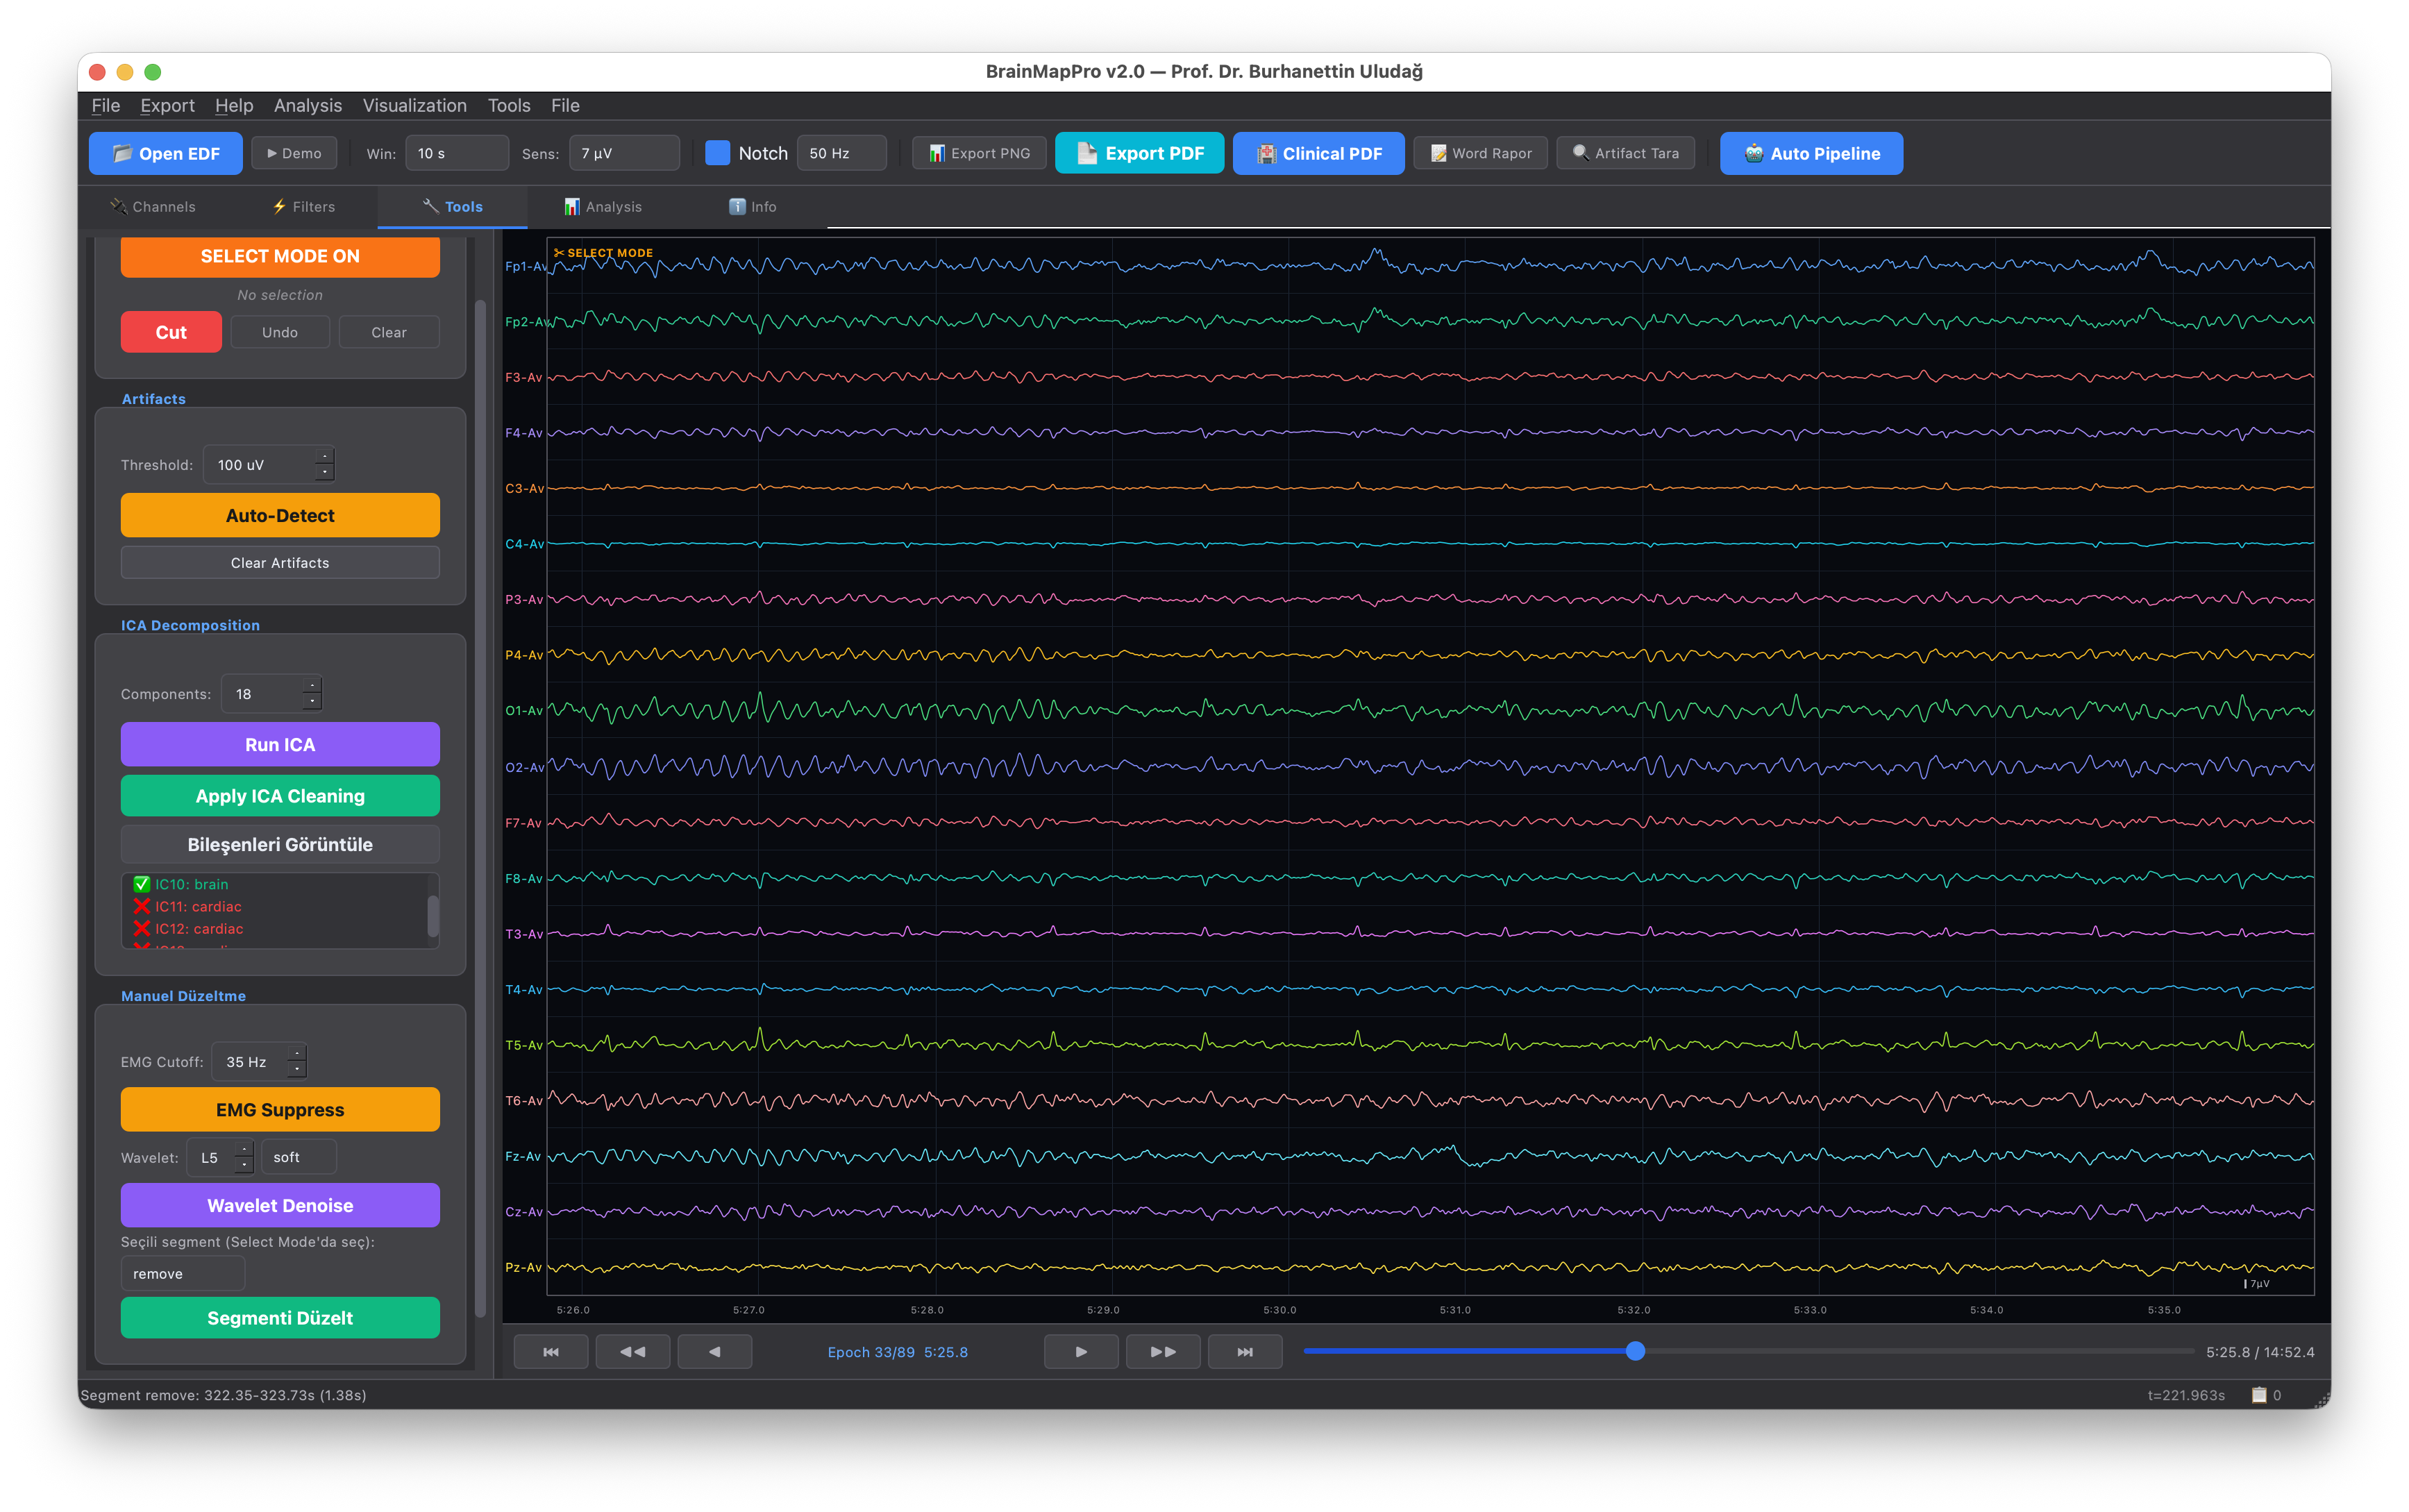The width and height of the screenshot is (2409, 1512).
Task: Open the Notch frequency 50 Hz dropdown
Action: click(841, 153)
